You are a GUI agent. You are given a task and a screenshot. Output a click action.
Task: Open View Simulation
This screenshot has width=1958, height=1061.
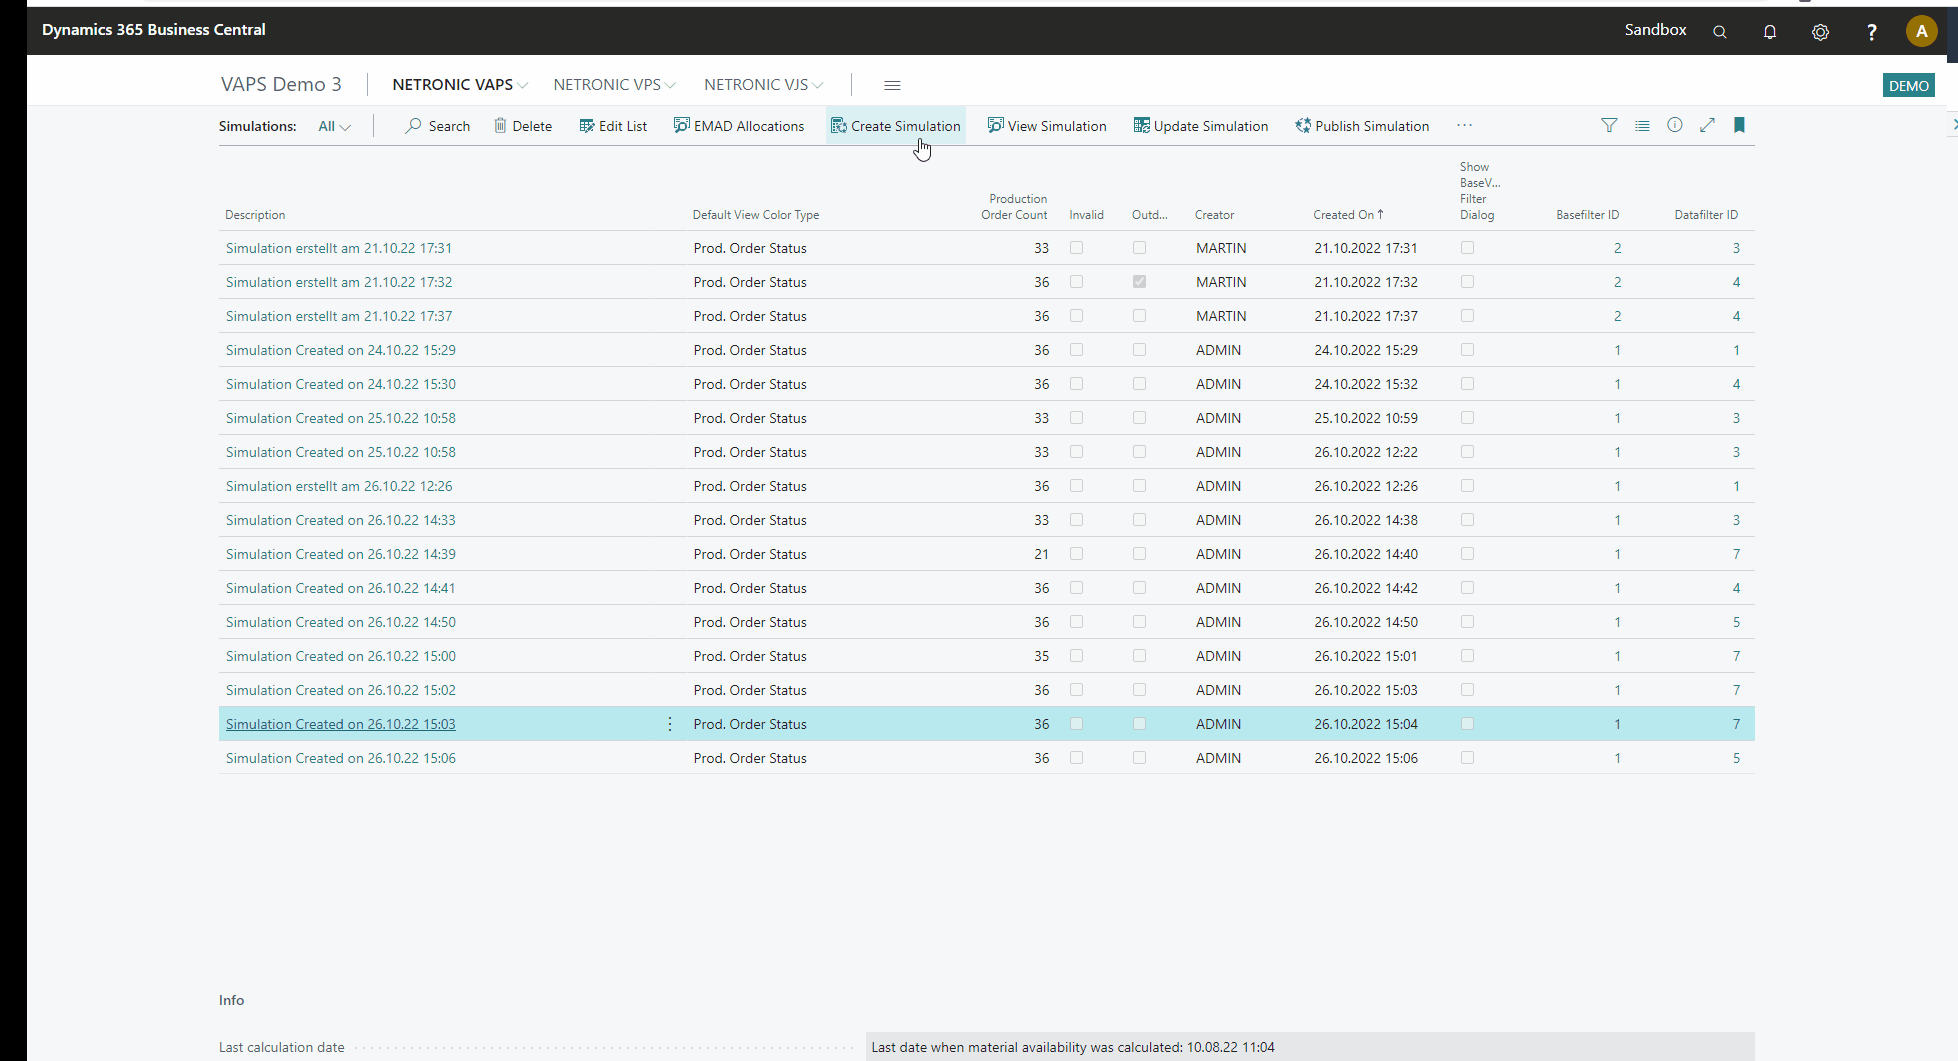click(x=1046, y=125)
